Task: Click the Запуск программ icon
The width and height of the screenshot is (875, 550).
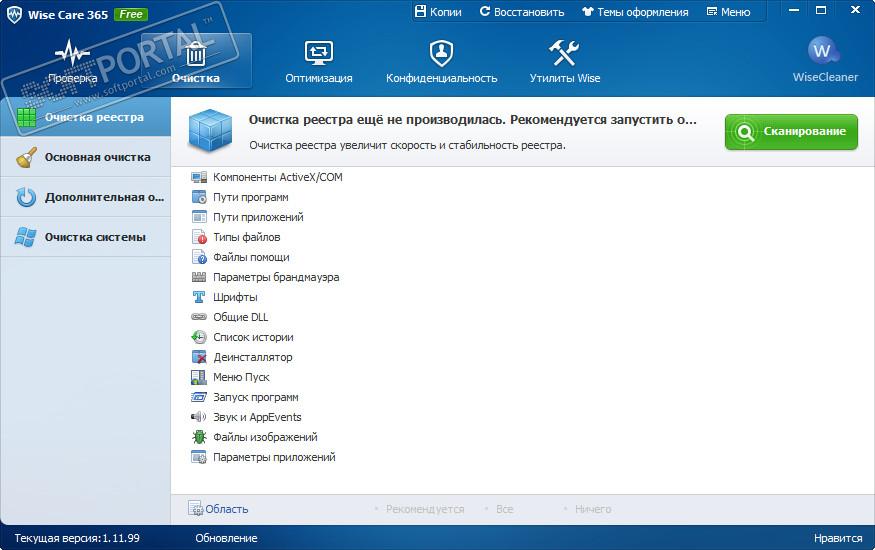Action: [199, 397]
